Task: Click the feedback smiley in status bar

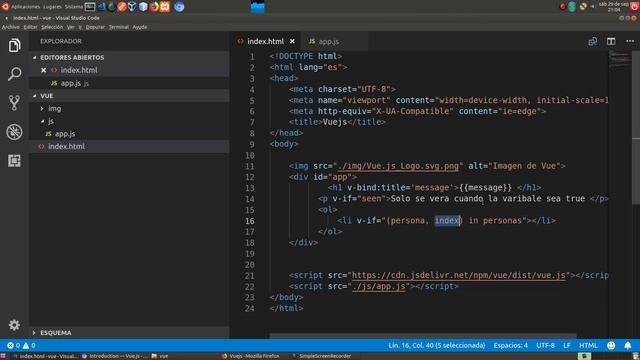Action: pos(611,345)
